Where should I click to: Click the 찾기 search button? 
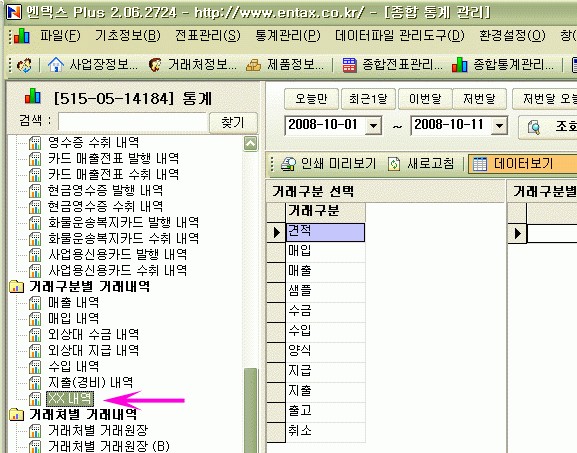(233, 122)
